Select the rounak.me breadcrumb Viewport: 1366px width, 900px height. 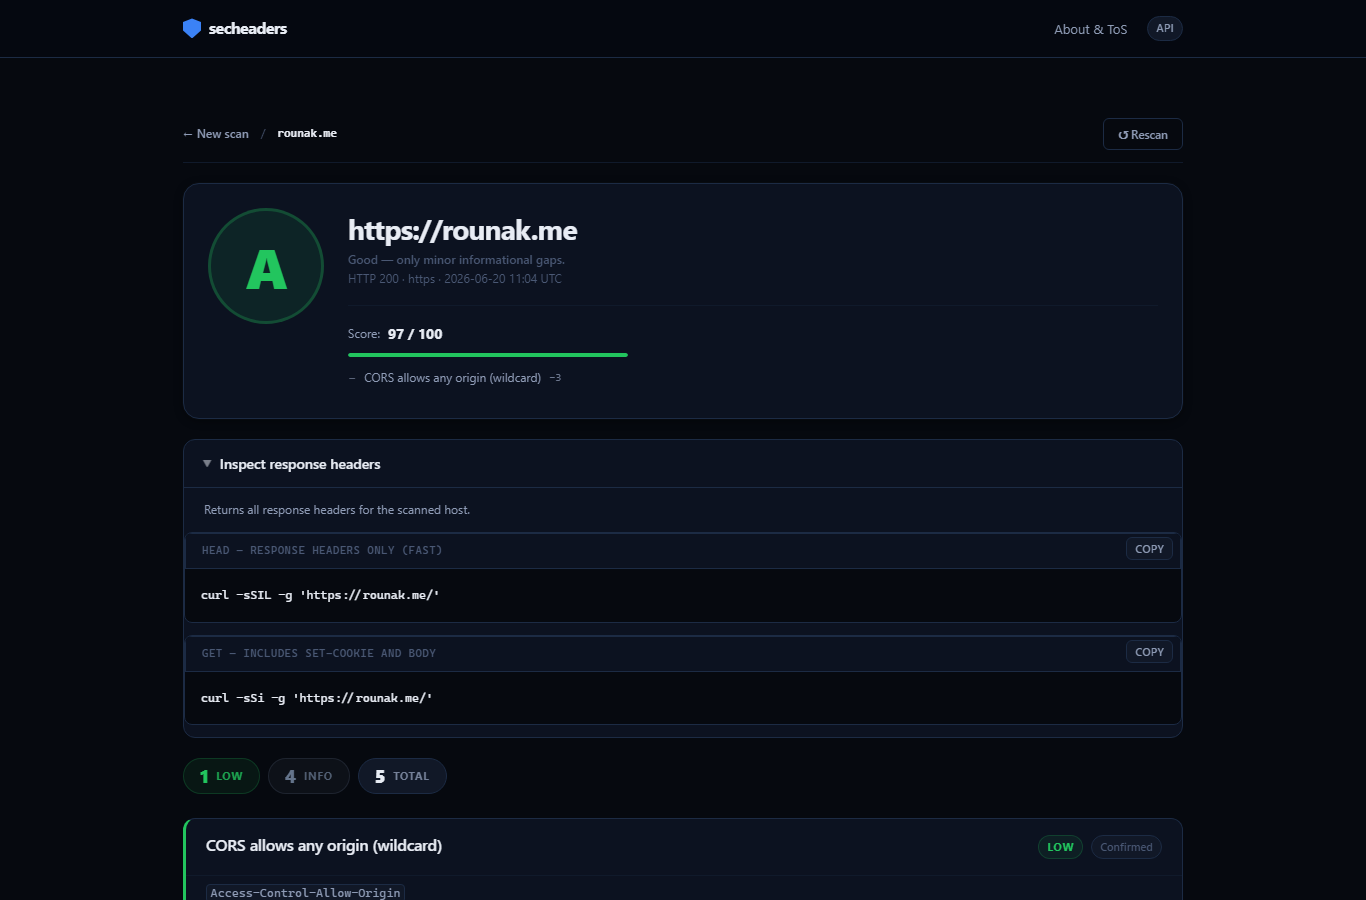click(307, 134)
